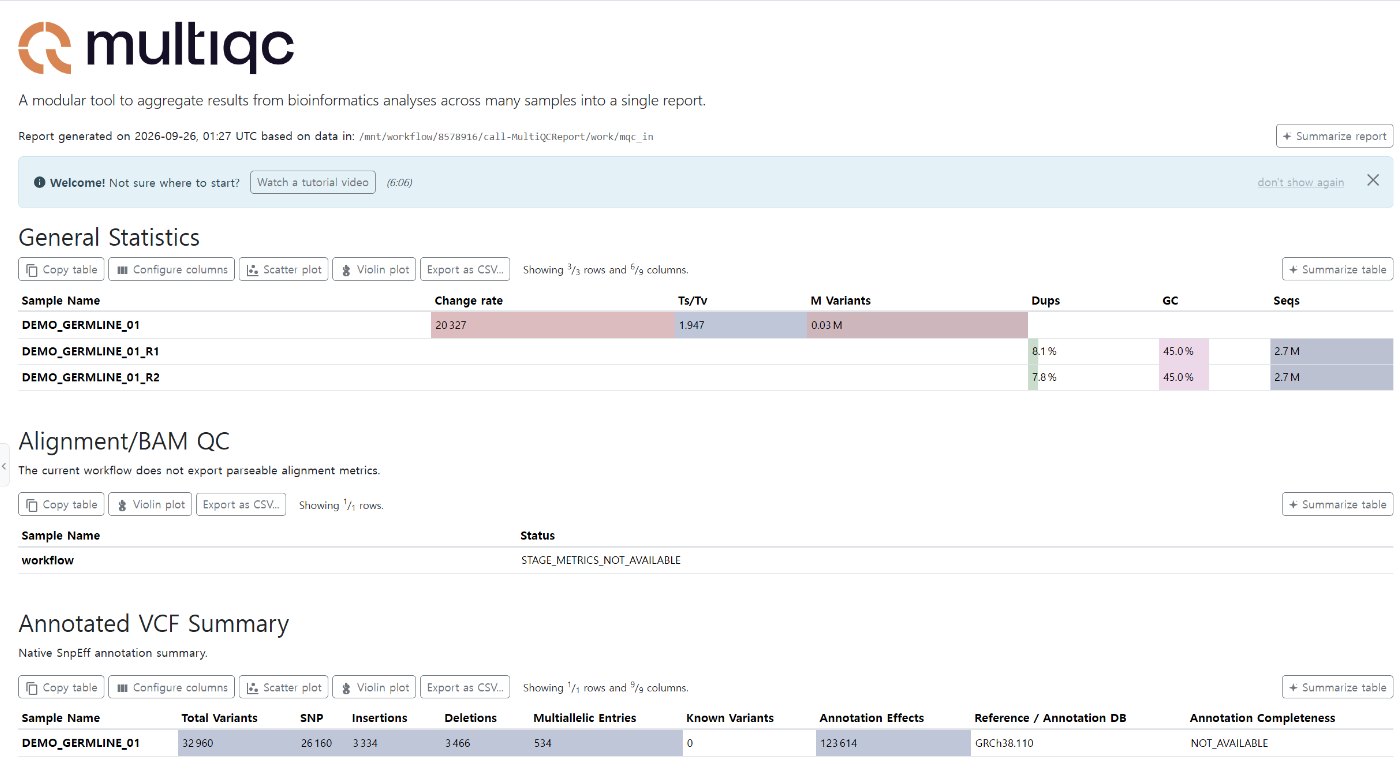Viewport: 1400px width, 783px height.
Task: Sort by the Ts/Tv column header
Action: point(693,300)
